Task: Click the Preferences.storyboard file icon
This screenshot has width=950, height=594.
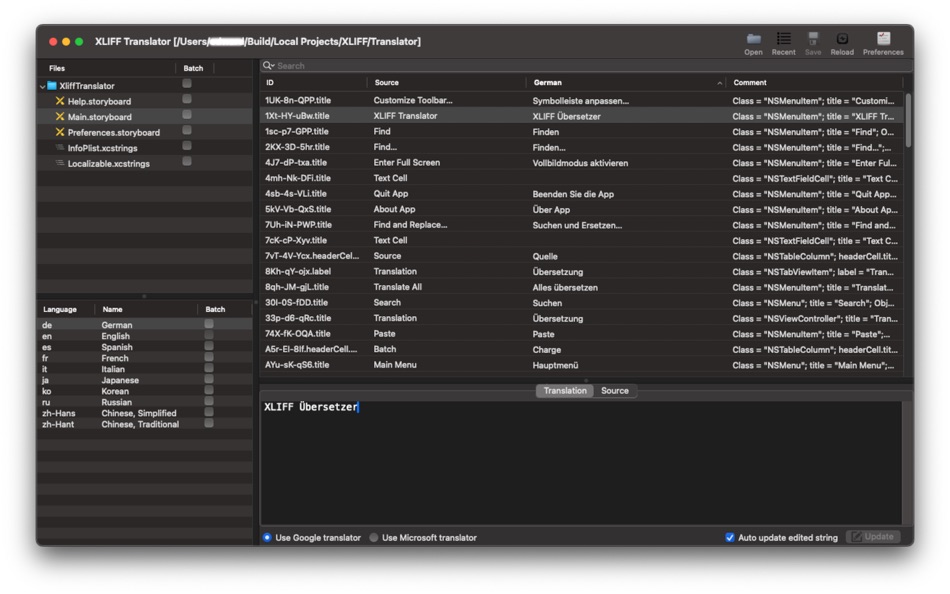Action: coord(60,132)
